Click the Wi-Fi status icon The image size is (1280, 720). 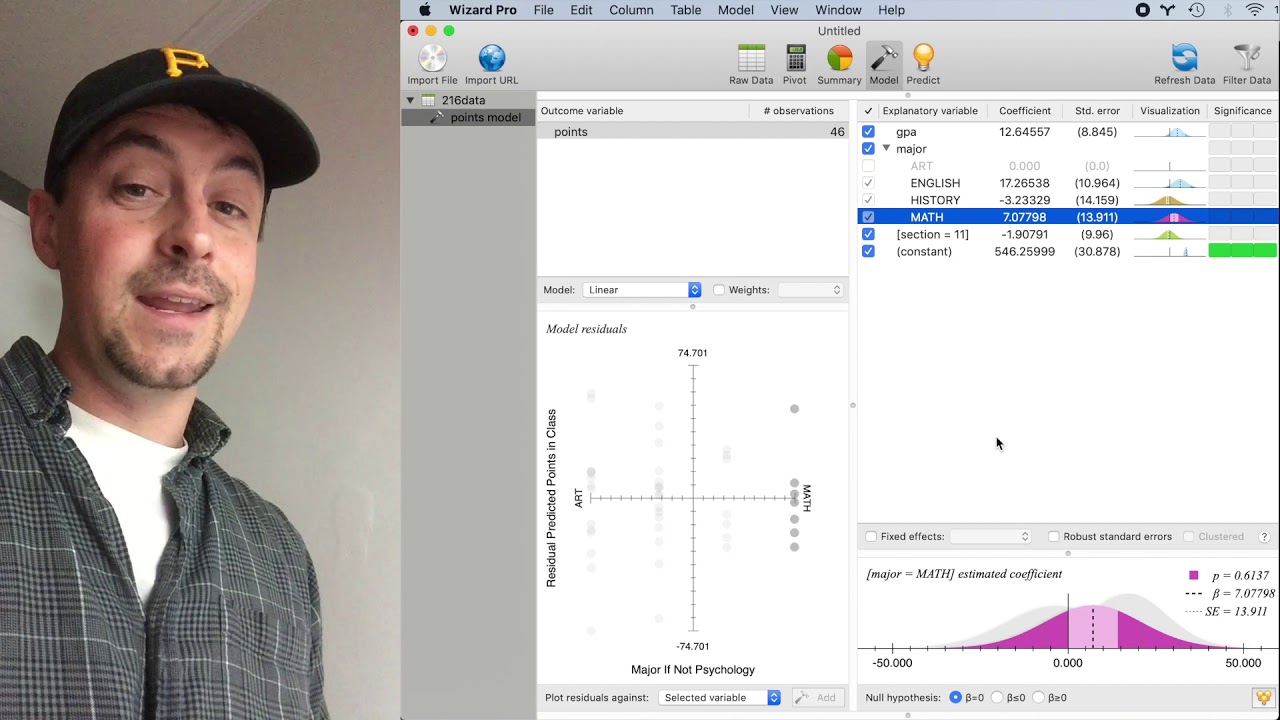(1254, 10)
